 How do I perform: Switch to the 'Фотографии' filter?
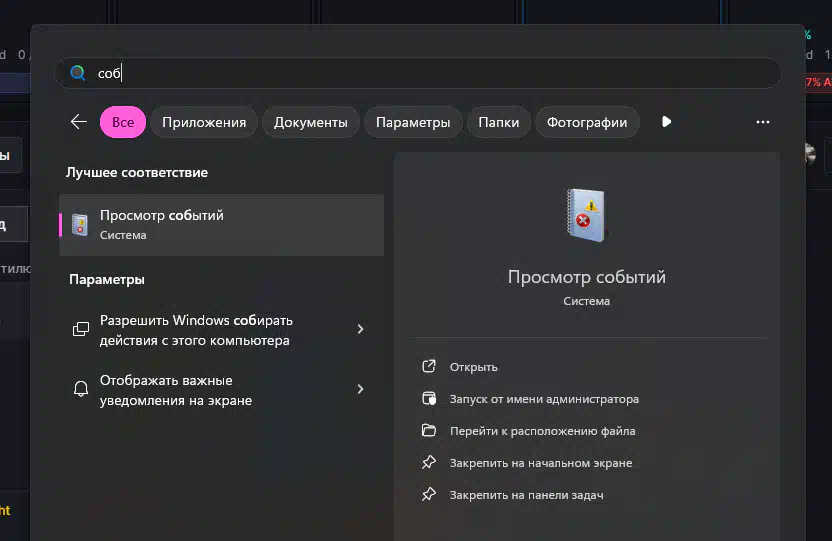tap(587, 122)
